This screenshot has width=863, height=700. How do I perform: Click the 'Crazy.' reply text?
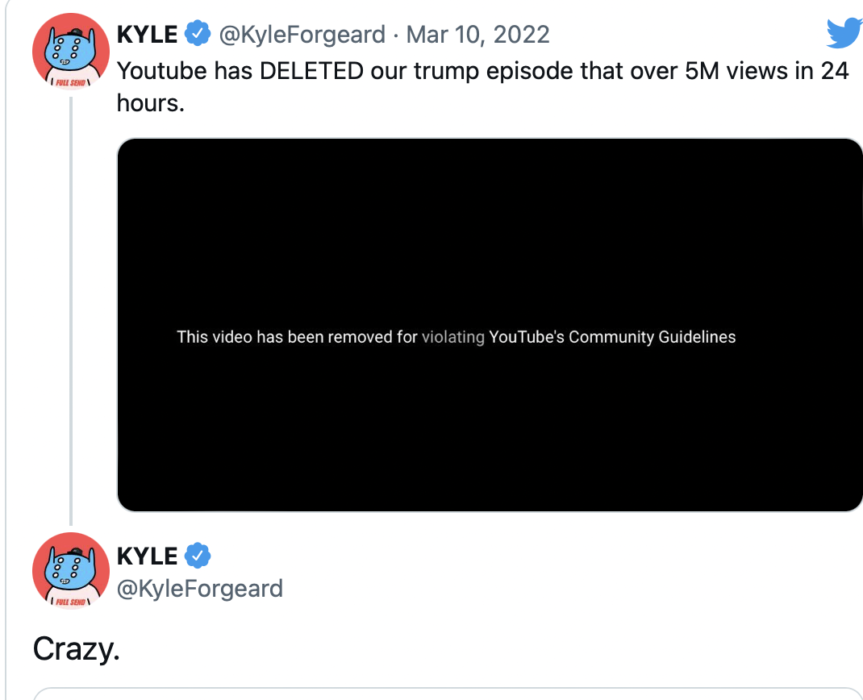click(x=76, y=649)
